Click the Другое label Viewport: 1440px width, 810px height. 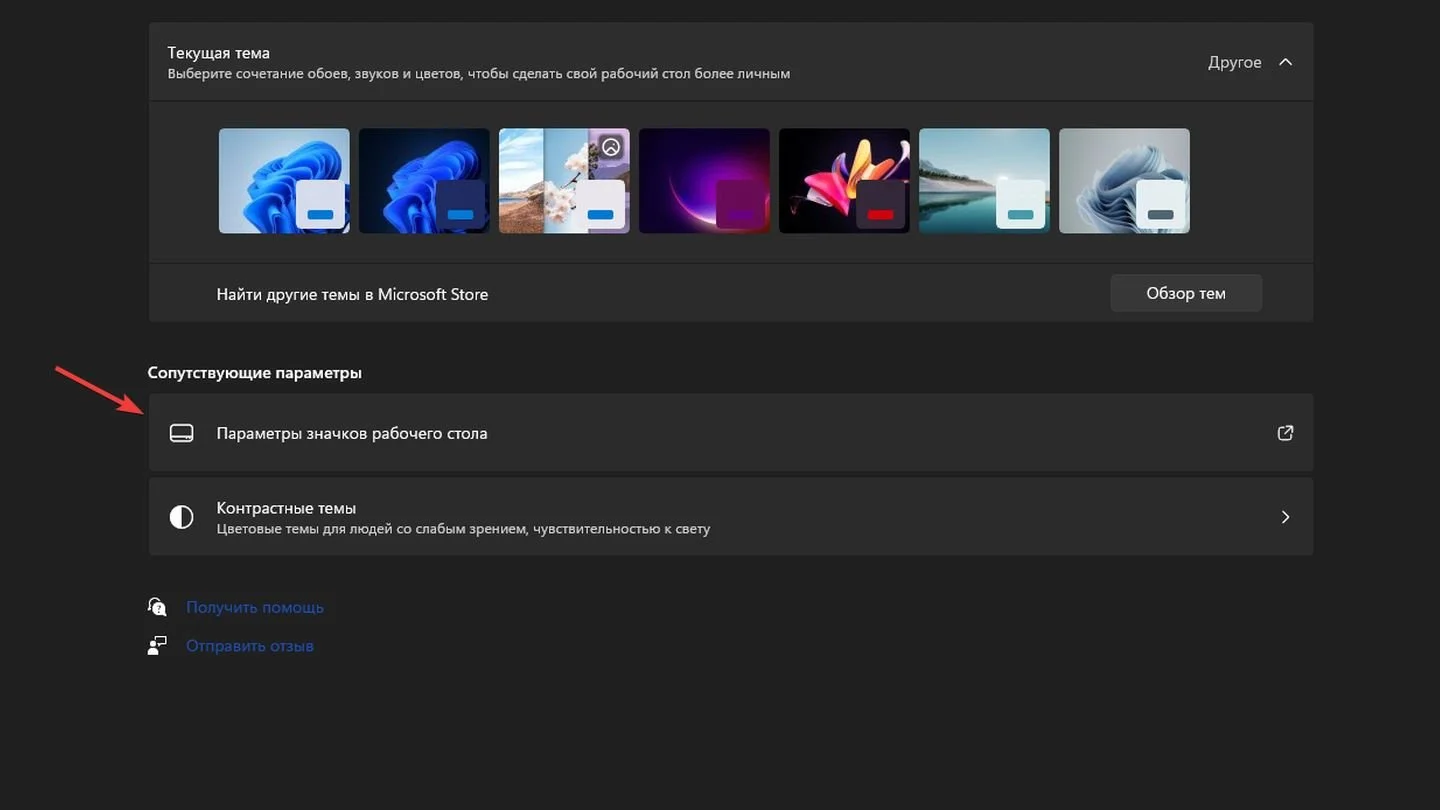point(1235,62)
